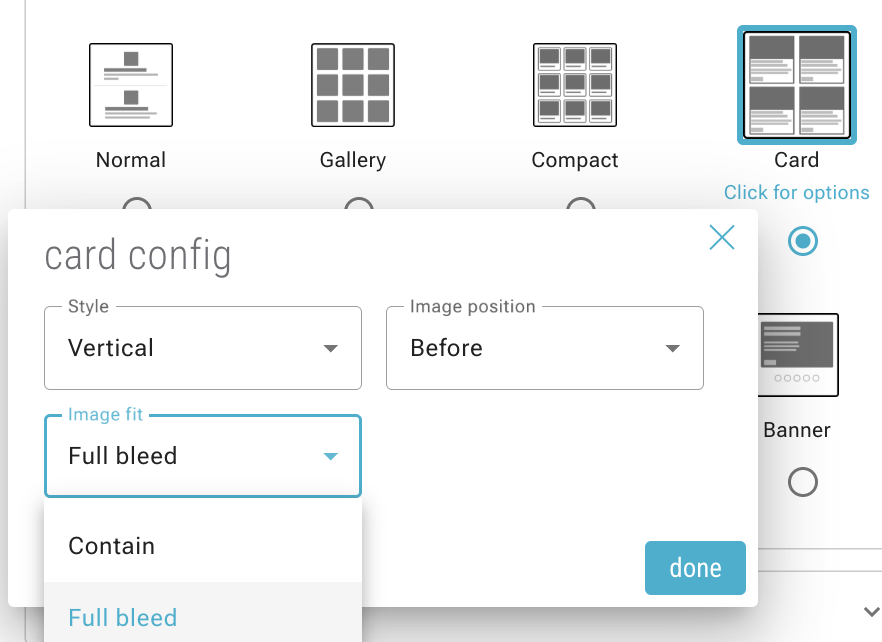882x642 pixels.
Task: Click the 'Click for options' link
Action: (797, 192)
